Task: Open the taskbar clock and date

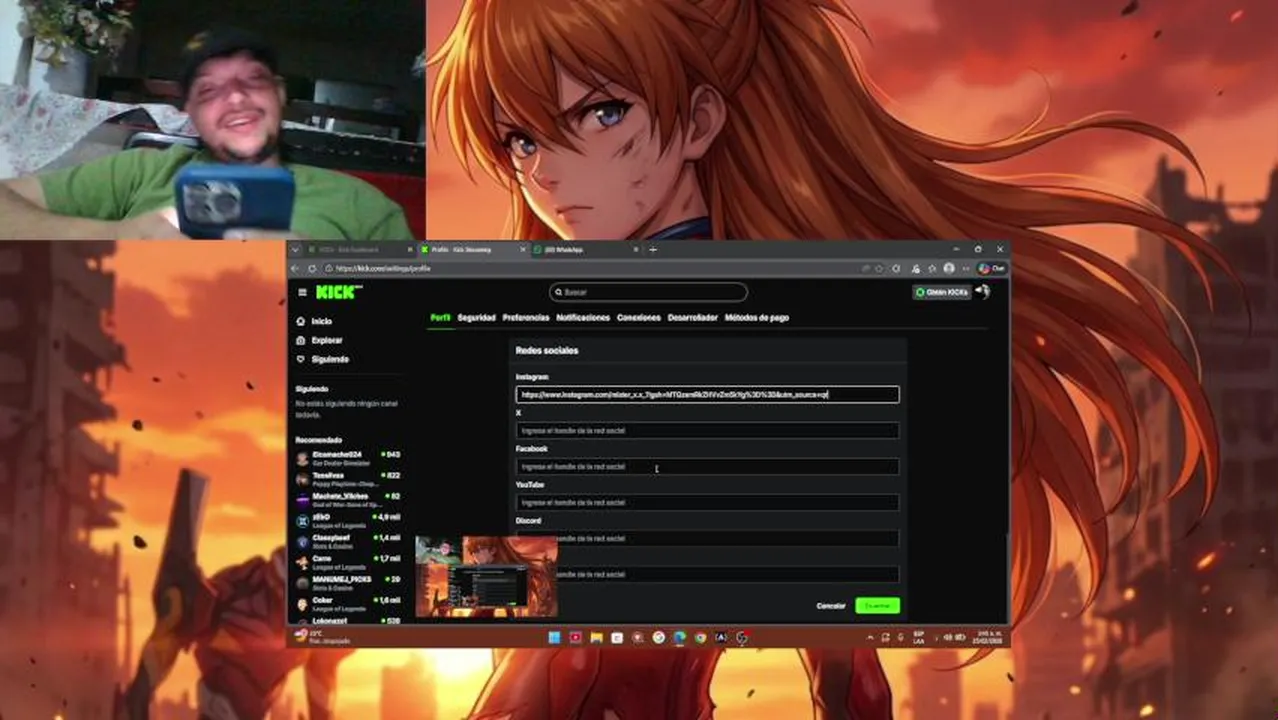Action: point(988,637)
